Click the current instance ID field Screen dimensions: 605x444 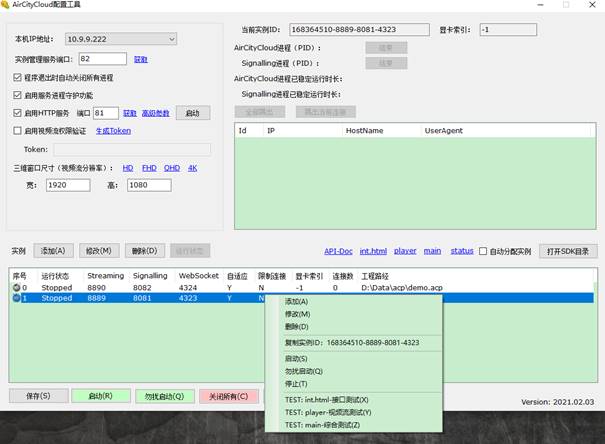coord(359,30)
